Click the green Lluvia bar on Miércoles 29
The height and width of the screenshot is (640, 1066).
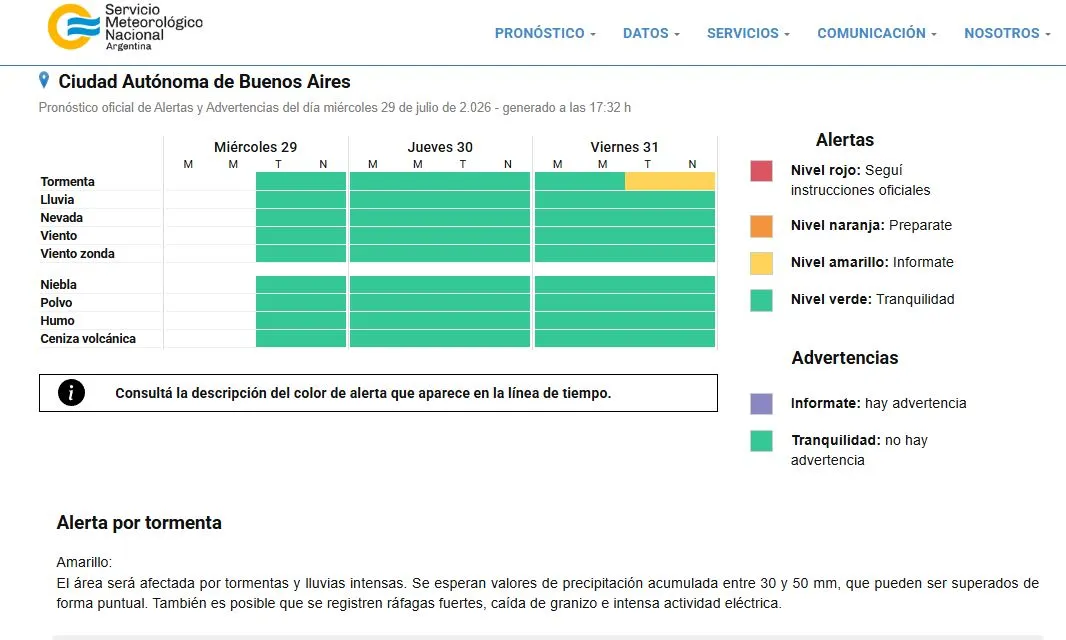click(301, 199)
